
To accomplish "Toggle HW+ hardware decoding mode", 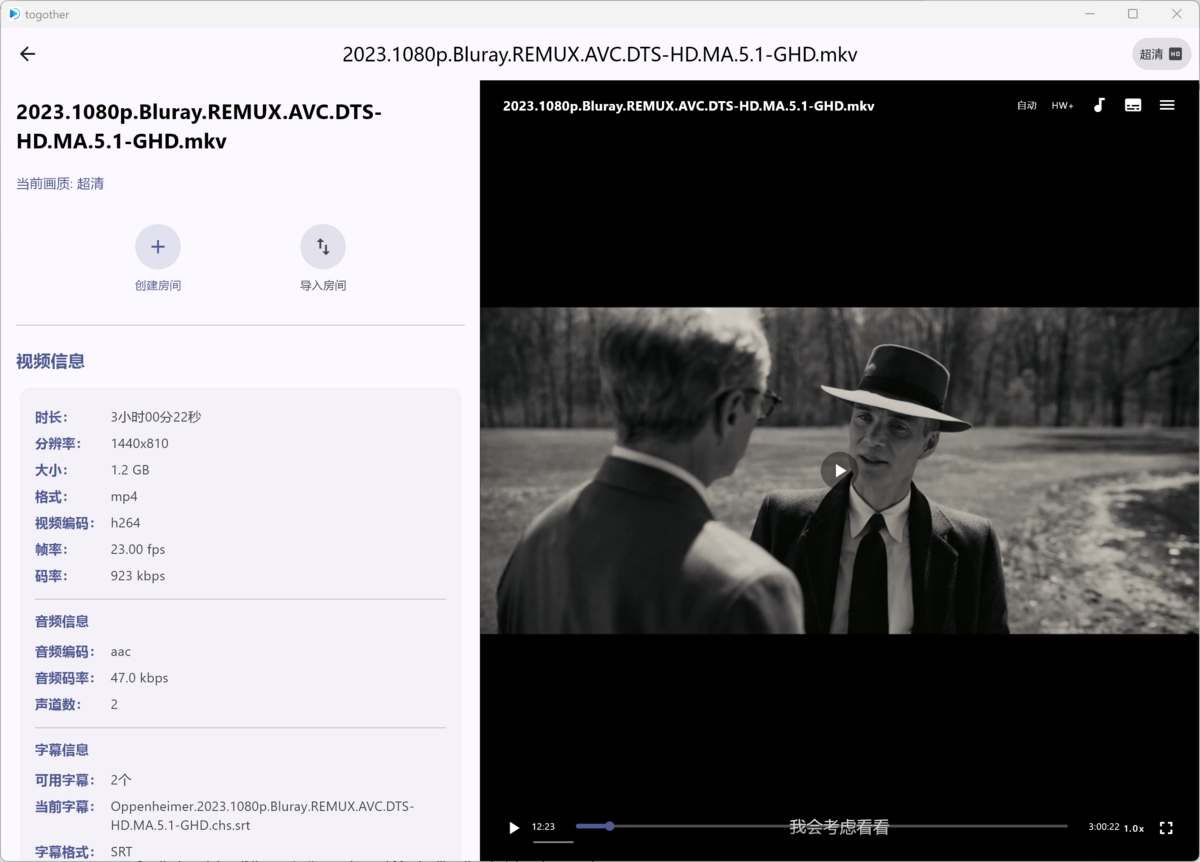I will point(1062,106).
